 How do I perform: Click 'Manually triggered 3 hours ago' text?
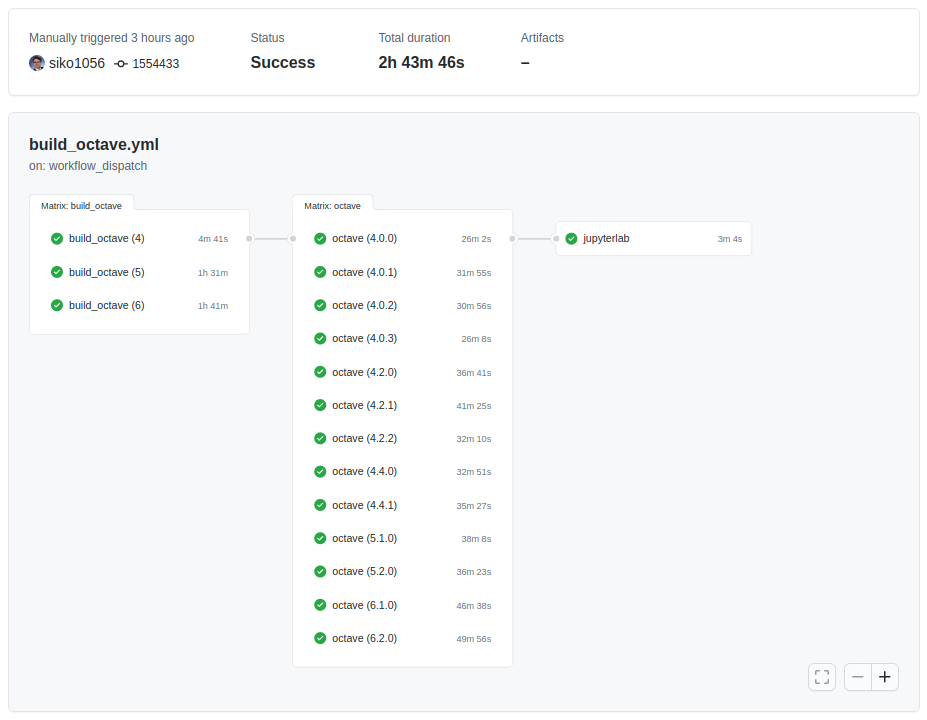pos(112,38)
